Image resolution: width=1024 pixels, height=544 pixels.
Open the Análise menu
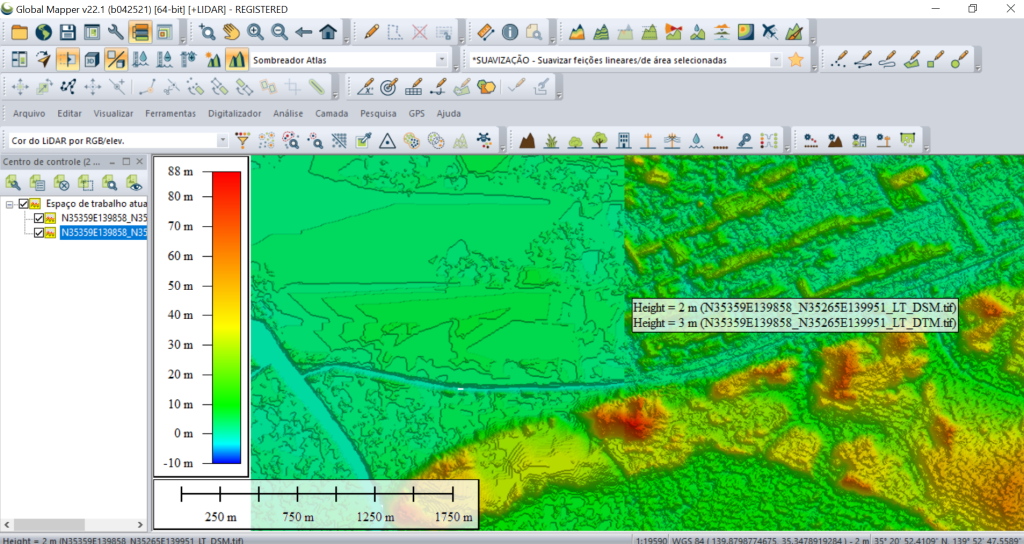[x=288, y=114]
